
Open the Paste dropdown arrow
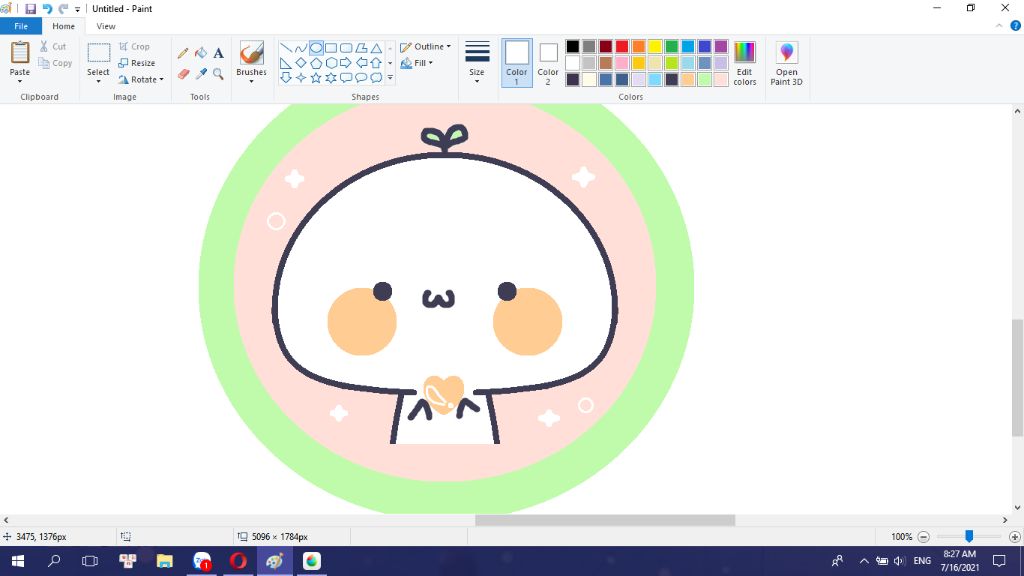[x=20, y=81]
